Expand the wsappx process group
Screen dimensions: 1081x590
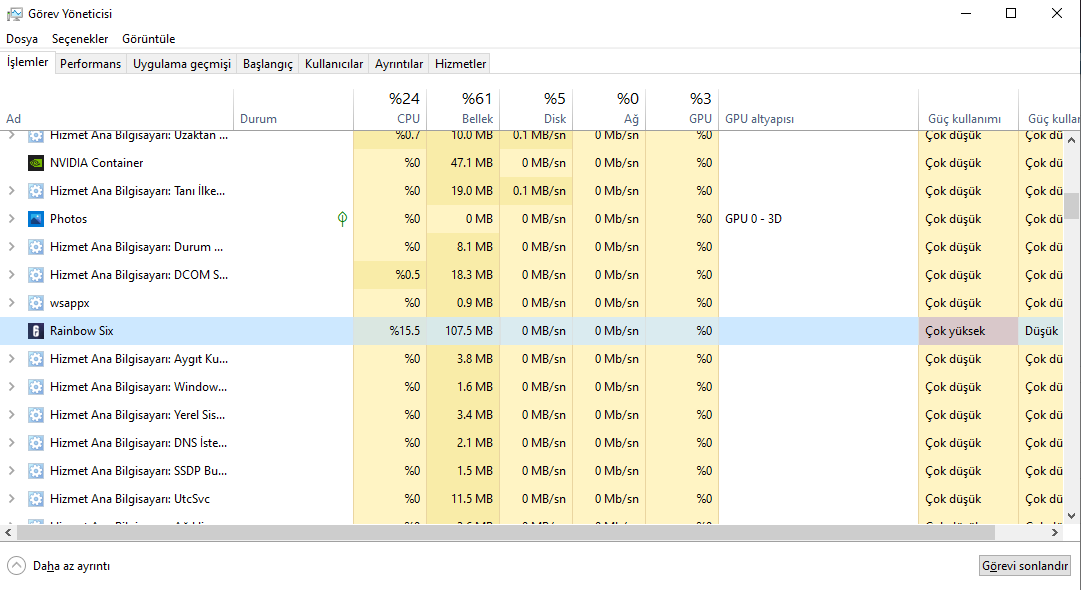[x=11, y=303]
